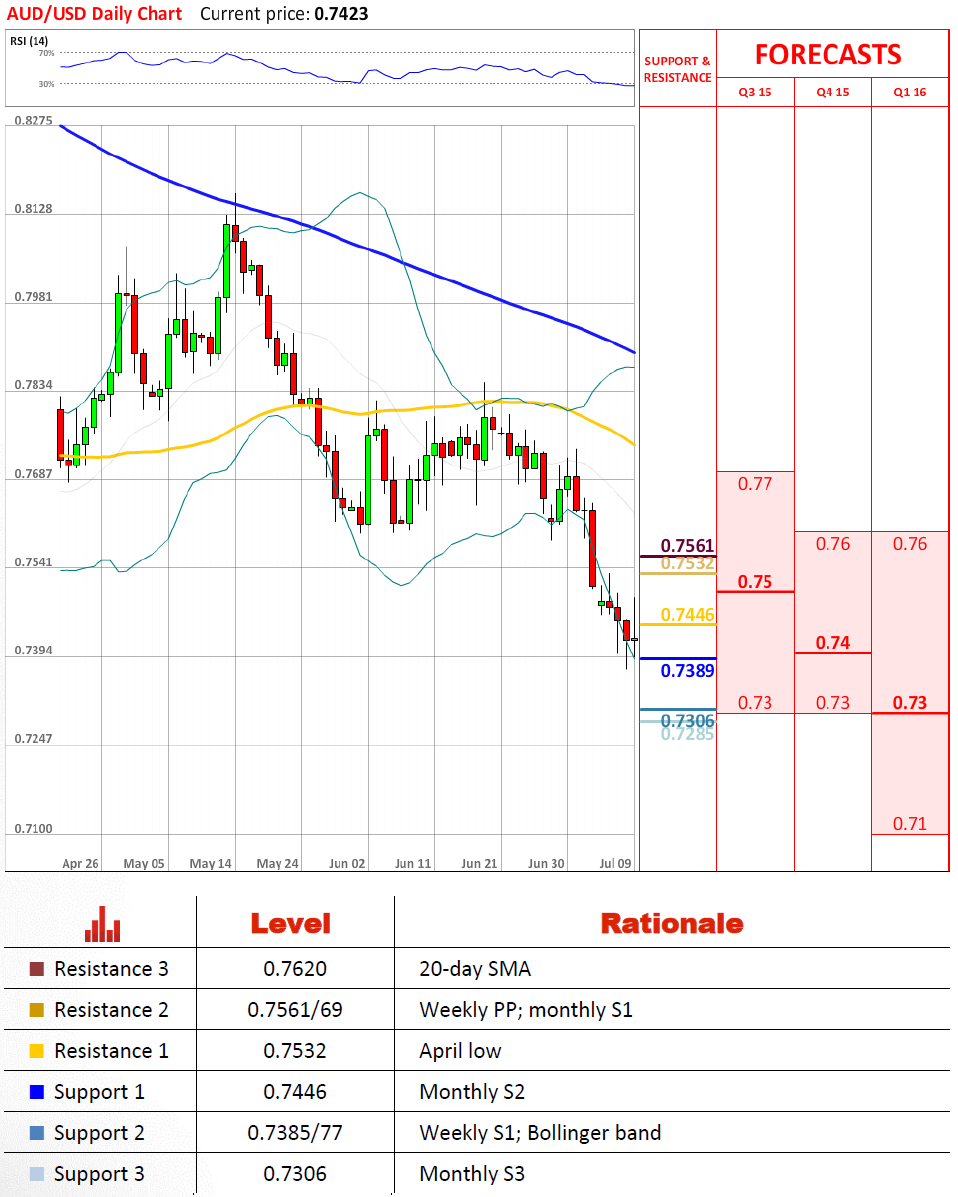Click the Resistance 2 gold color swatch
The width and height of the screenshot is (958, 1197).
coord(37,1010)
